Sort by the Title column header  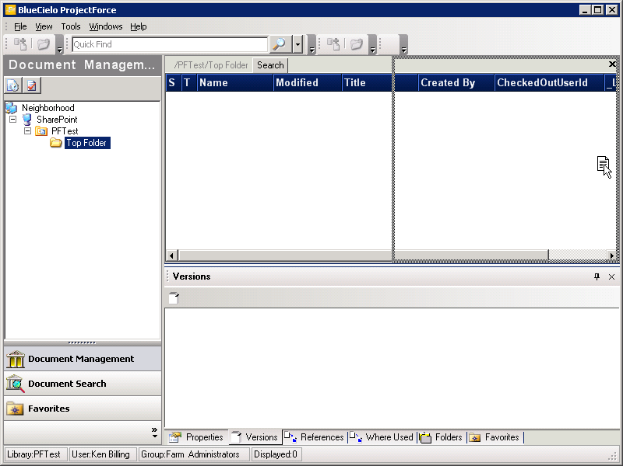click(x=367, y=83)
